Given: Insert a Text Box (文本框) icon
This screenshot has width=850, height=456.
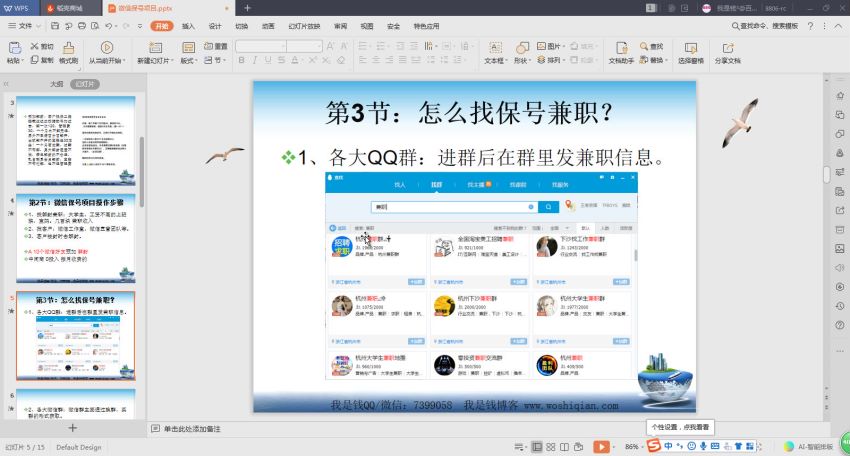Looking at the screenshot, I should point(495,48).
